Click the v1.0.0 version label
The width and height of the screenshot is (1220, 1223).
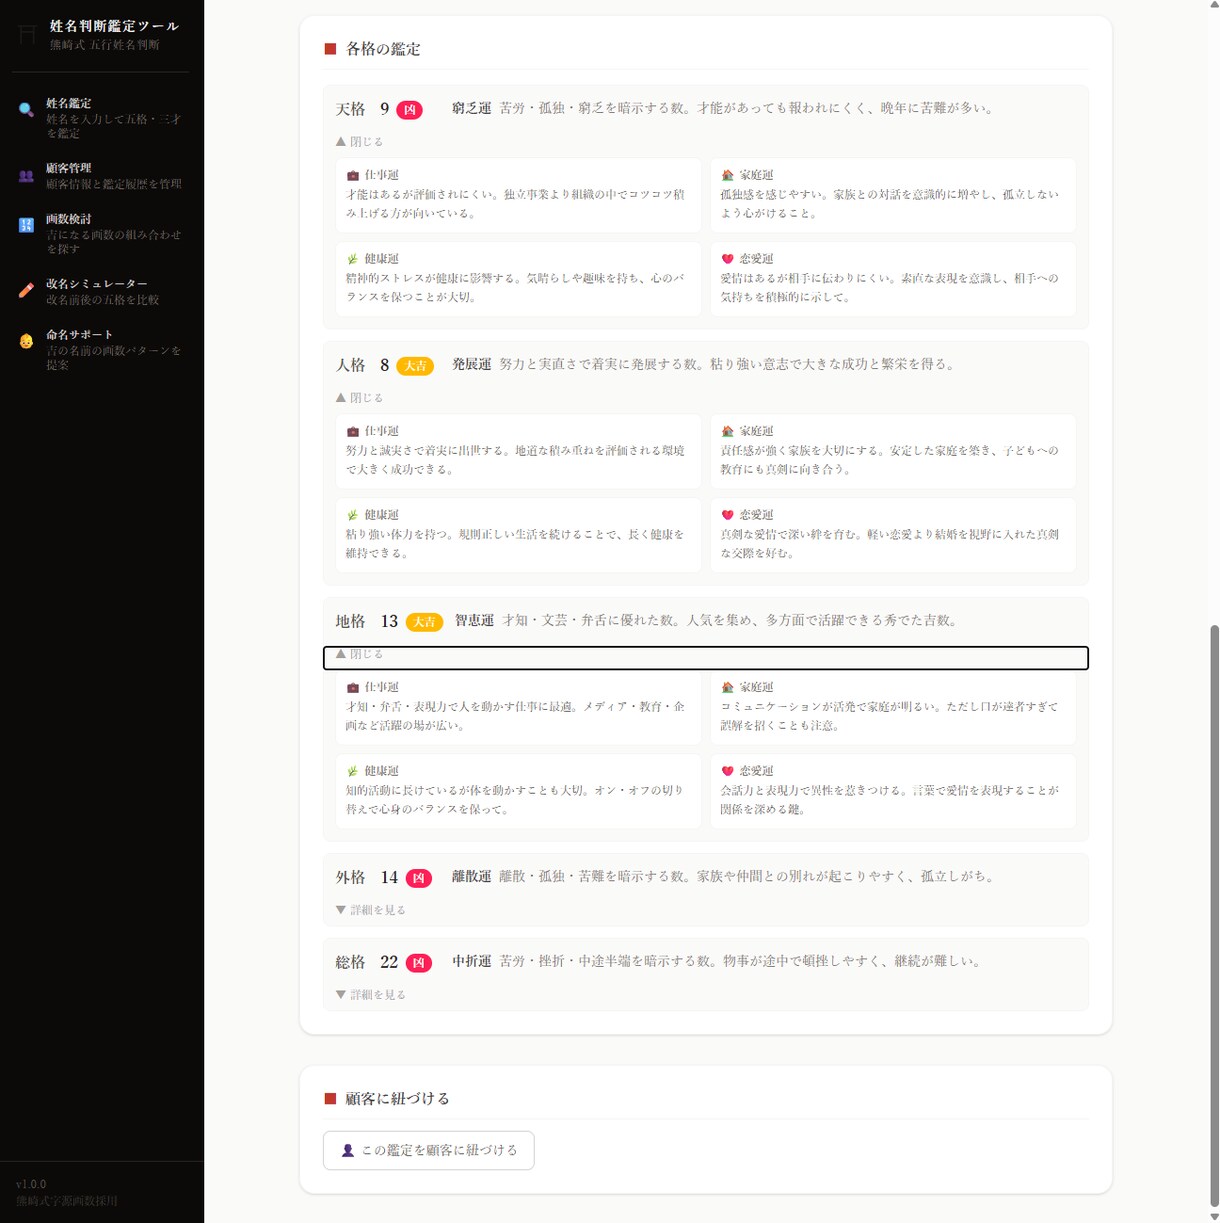pos(31,1184)
